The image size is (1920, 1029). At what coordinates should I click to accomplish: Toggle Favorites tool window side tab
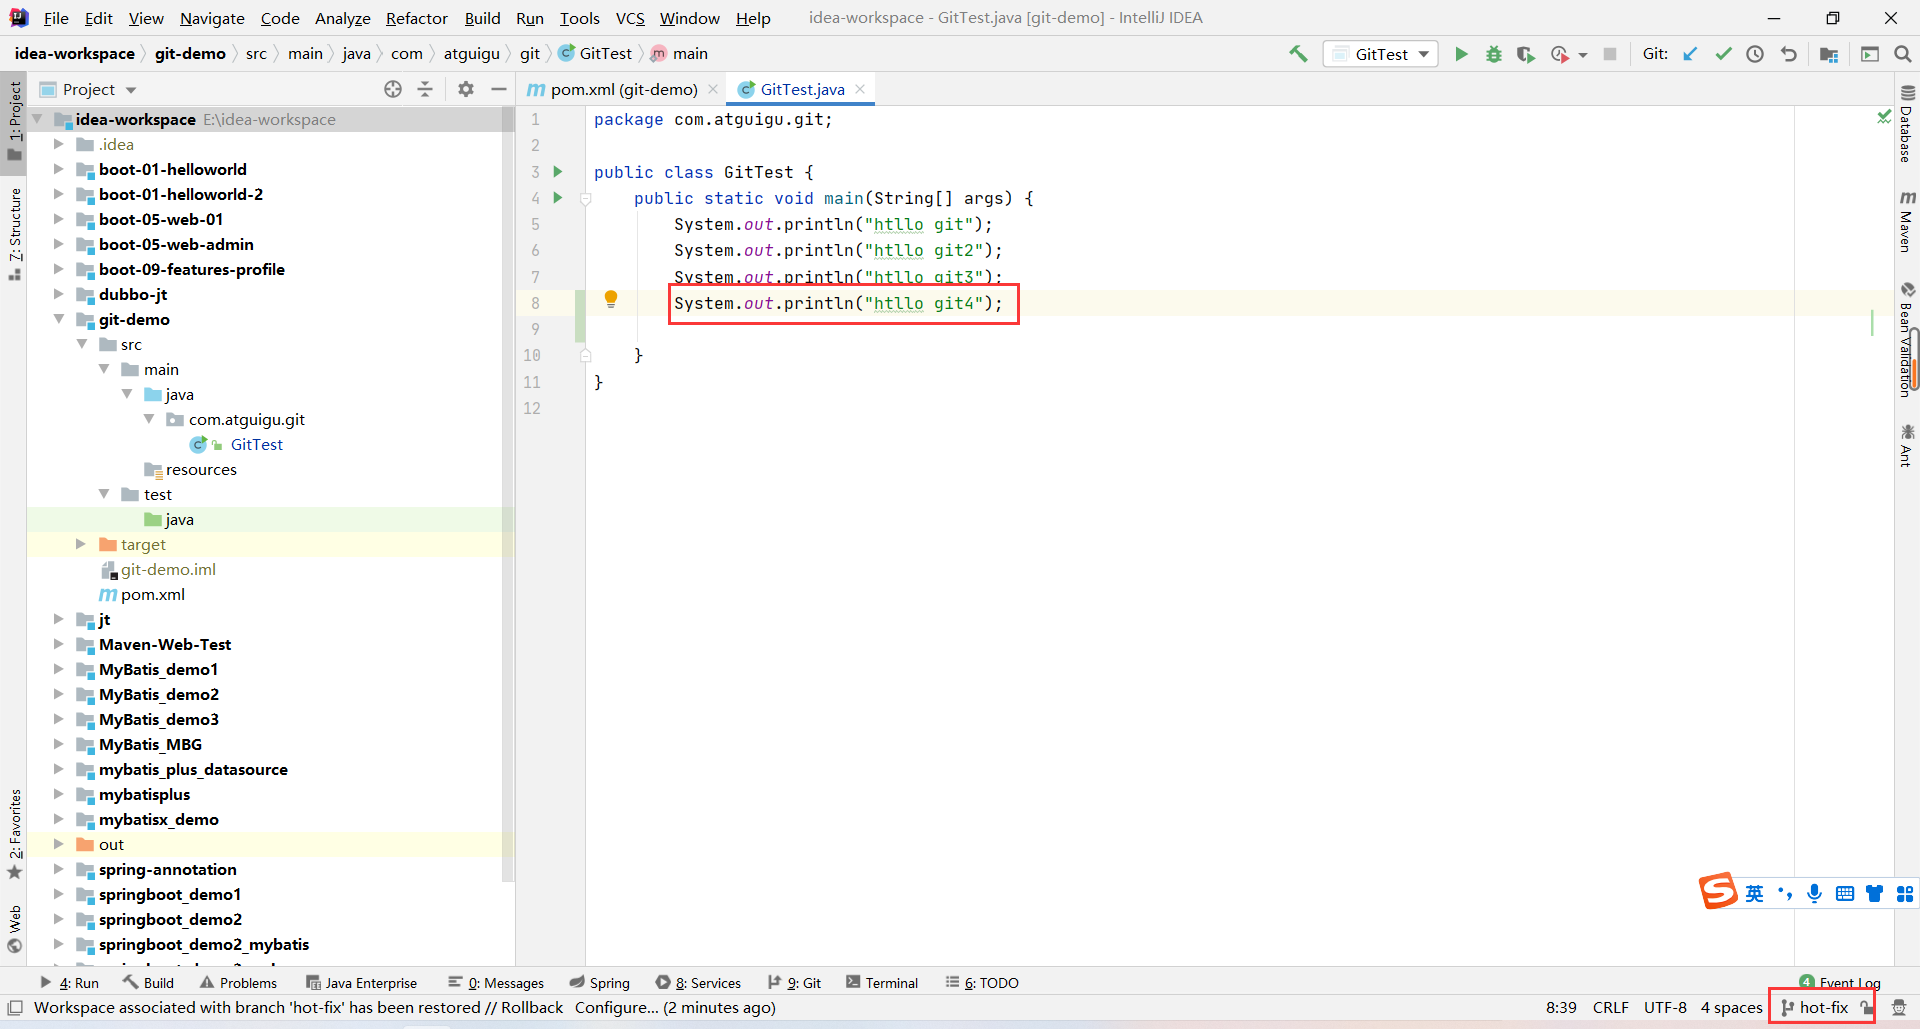tap(14, 834)
